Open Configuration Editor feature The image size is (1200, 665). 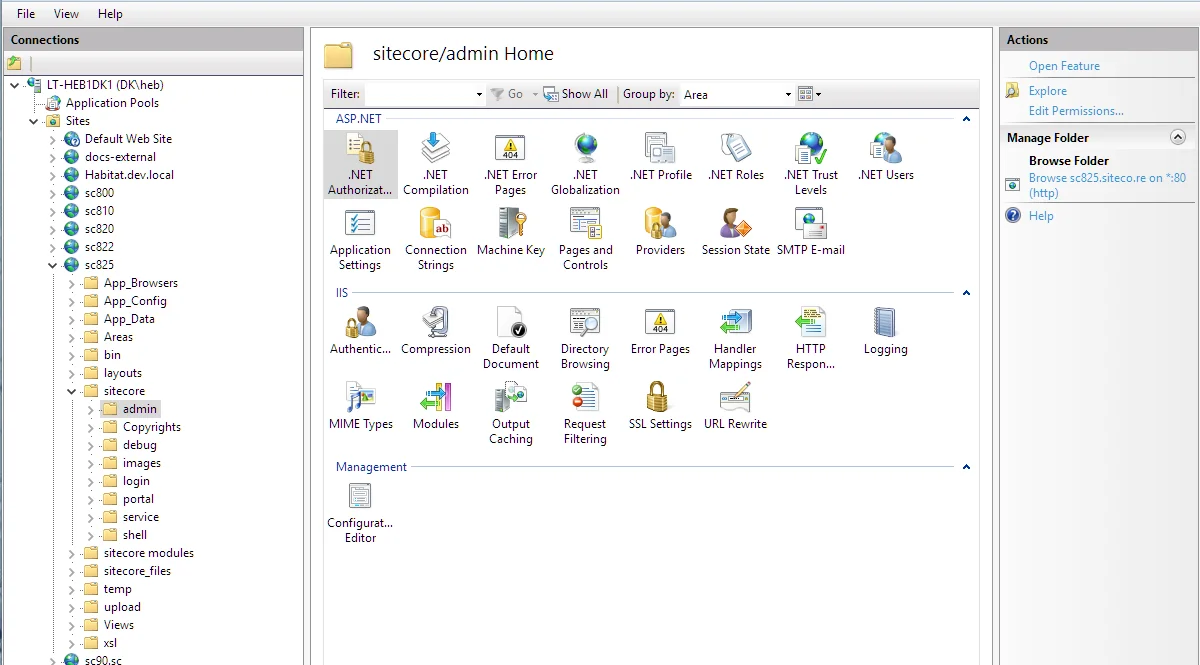point(360,513)
